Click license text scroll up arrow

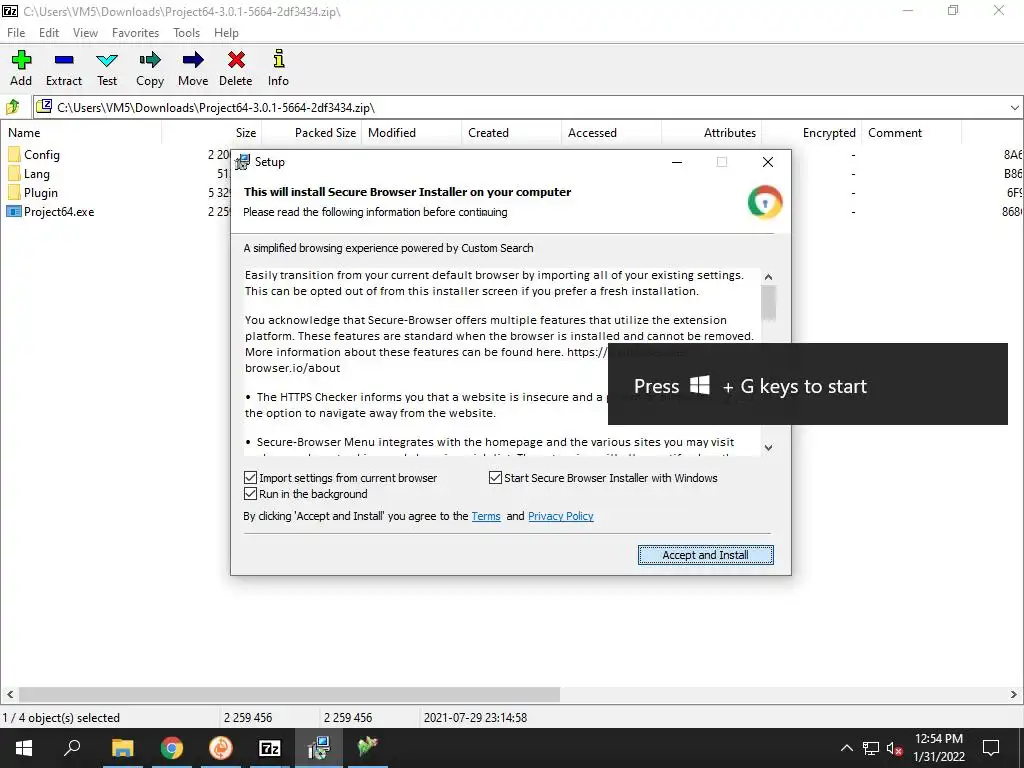click(769, 277)
